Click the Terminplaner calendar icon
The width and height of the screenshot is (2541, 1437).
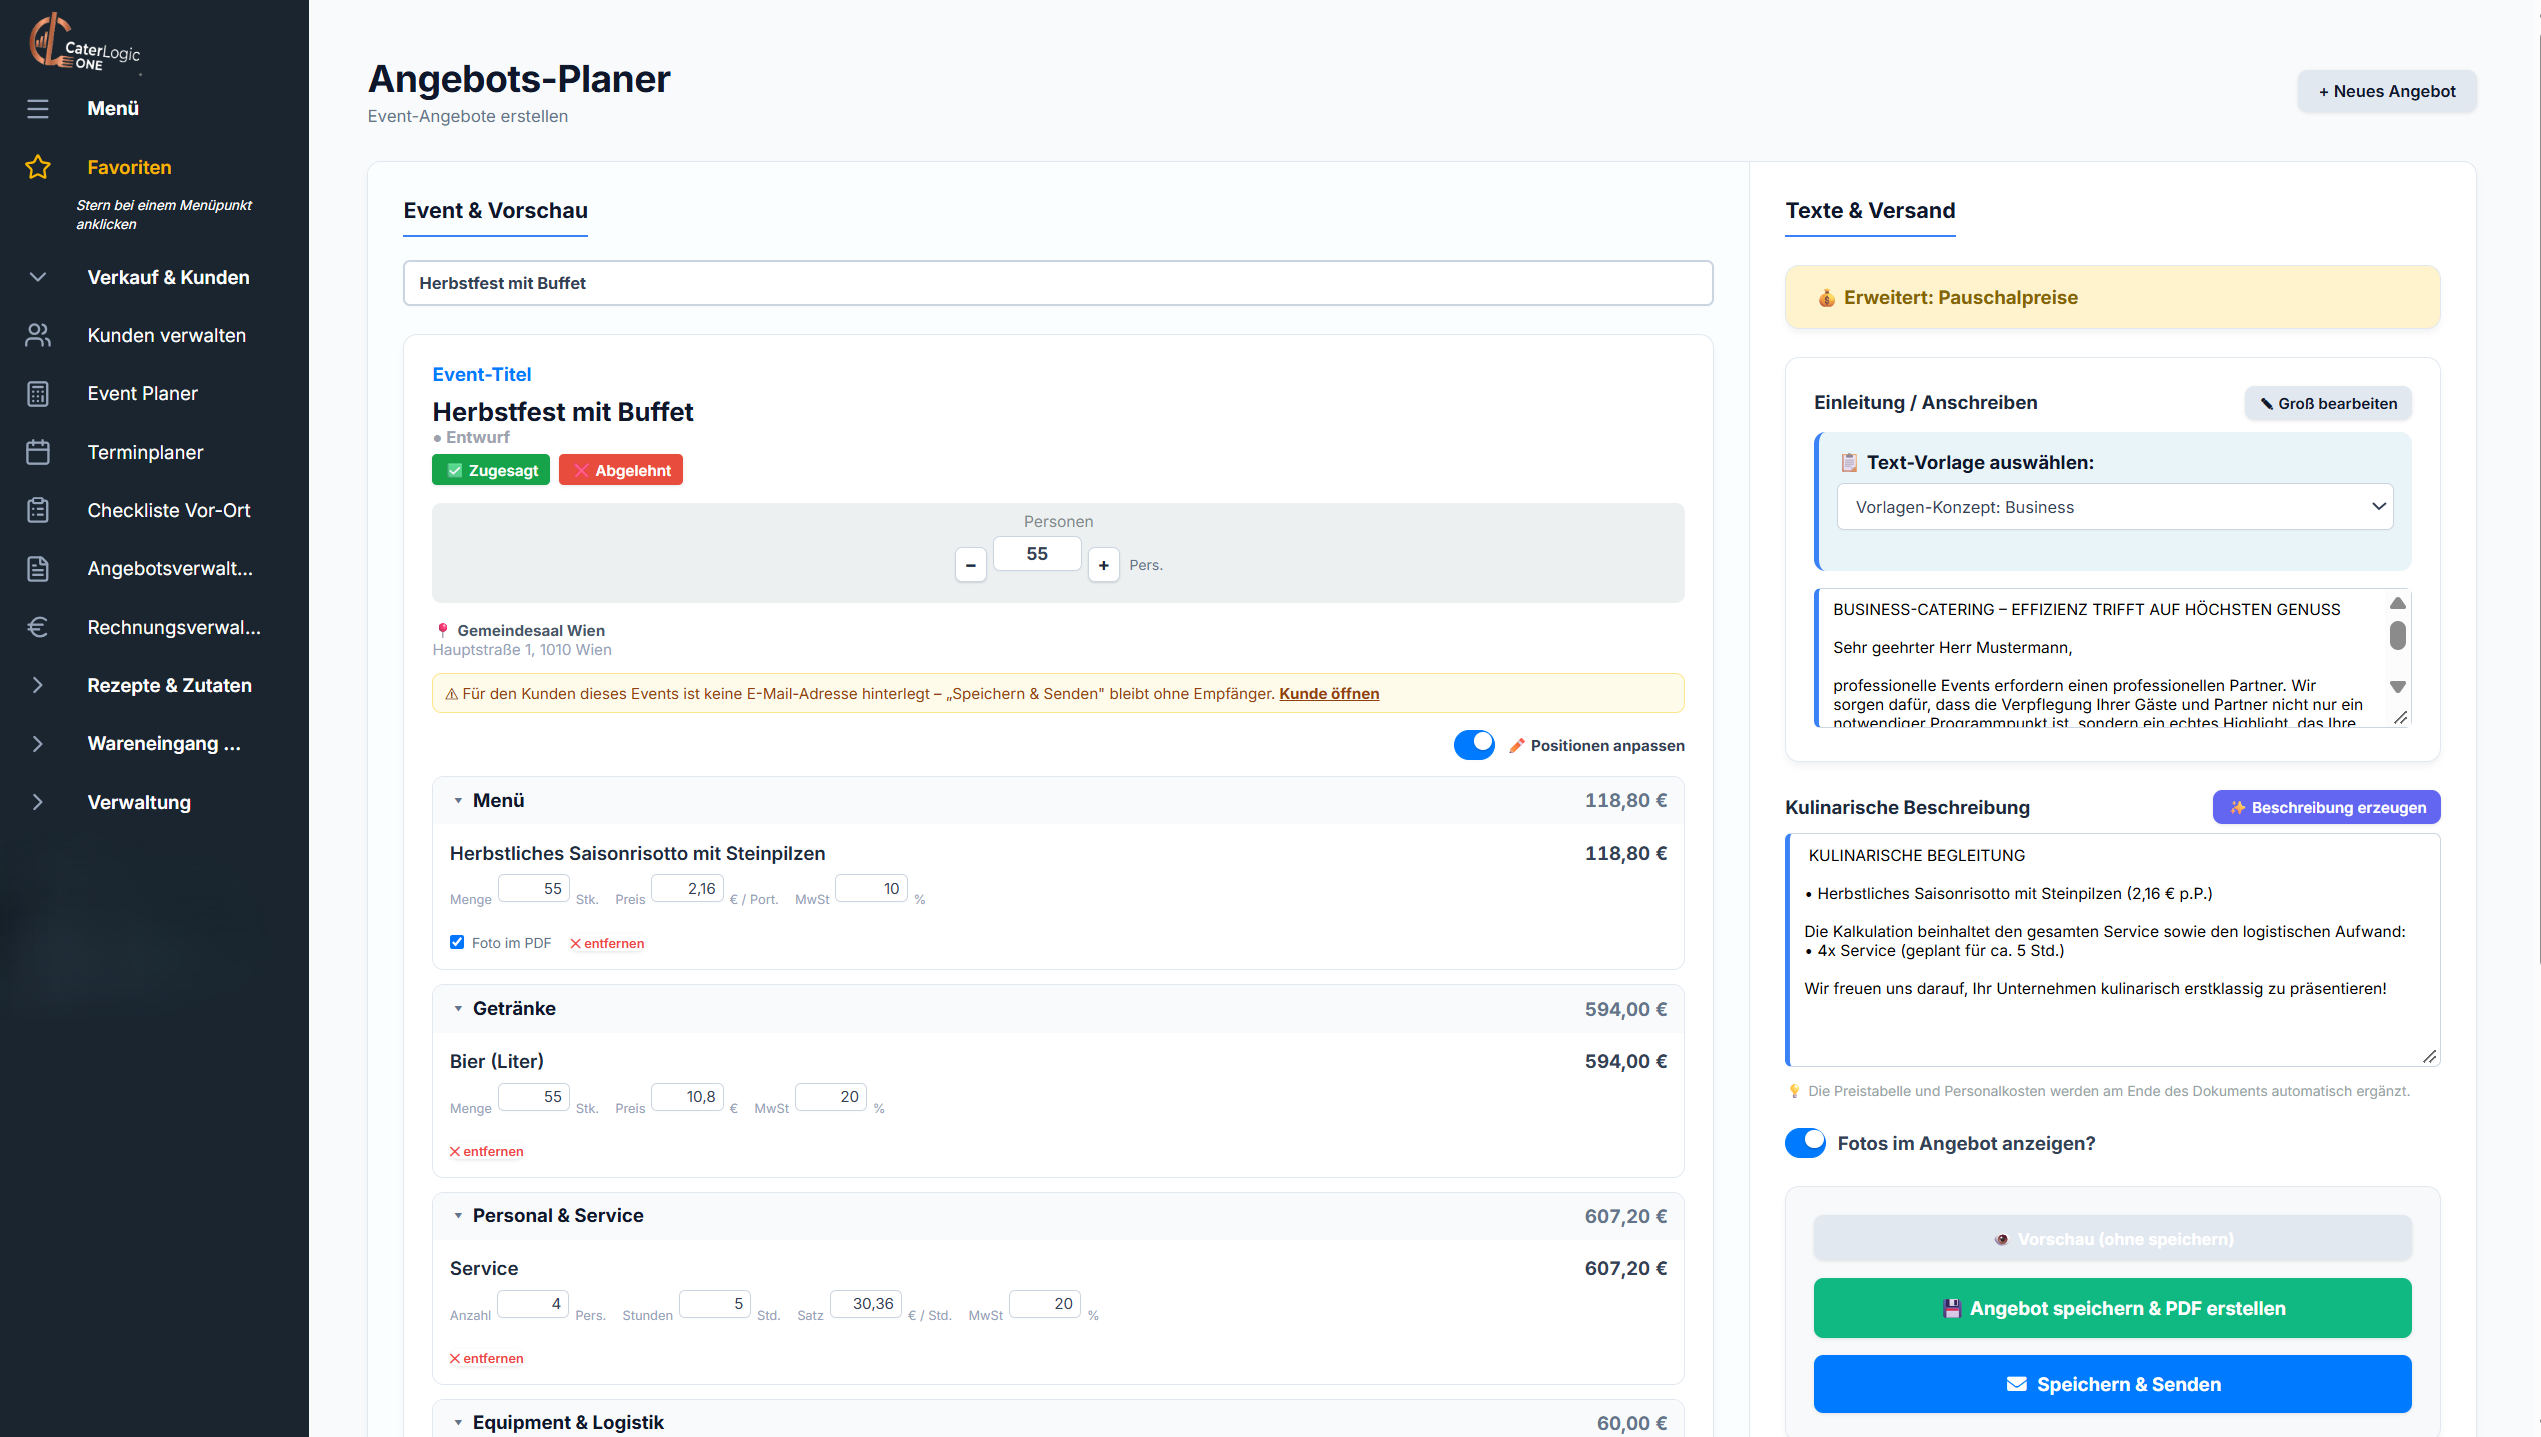point(38,452)
